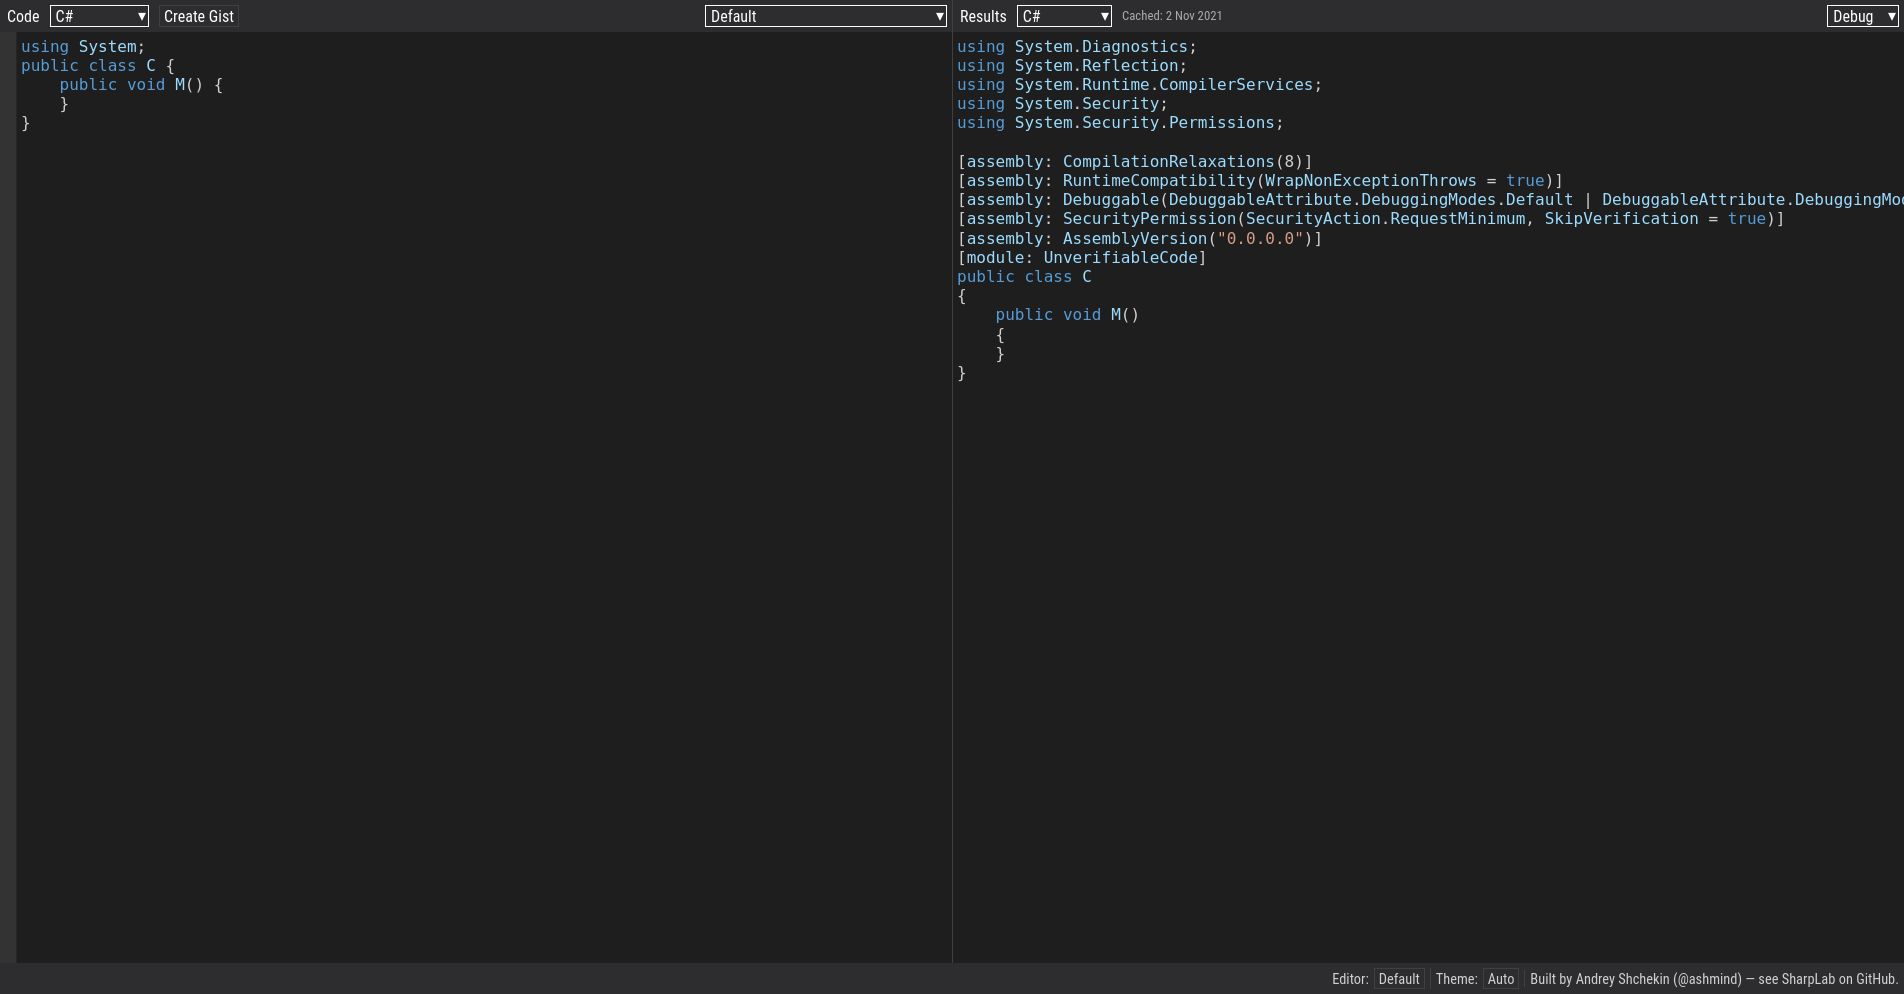Select the AssemblyVersion line in the results pane

point(1138,238)
